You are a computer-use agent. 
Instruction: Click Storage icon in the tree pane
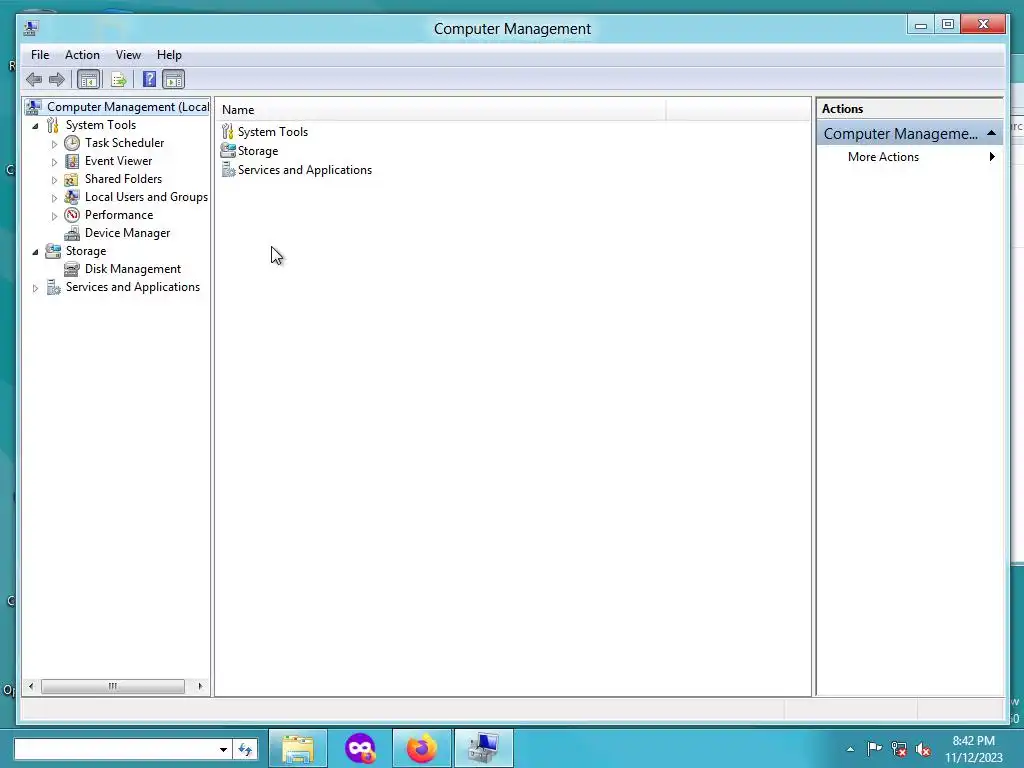point(53,251)
